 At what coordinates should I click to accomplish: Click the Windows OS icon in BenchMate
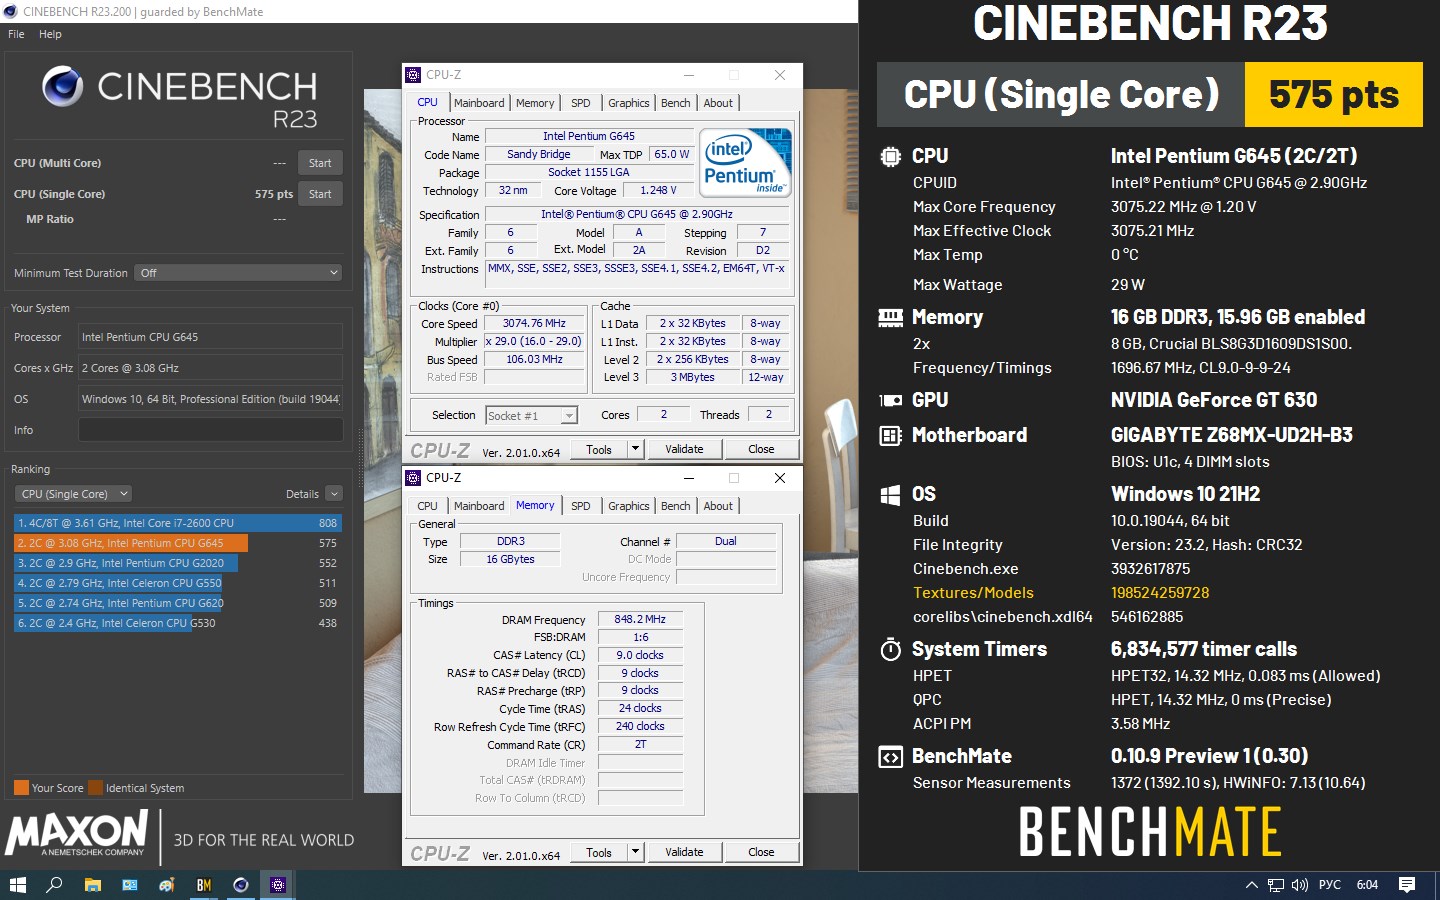[890, 495]
